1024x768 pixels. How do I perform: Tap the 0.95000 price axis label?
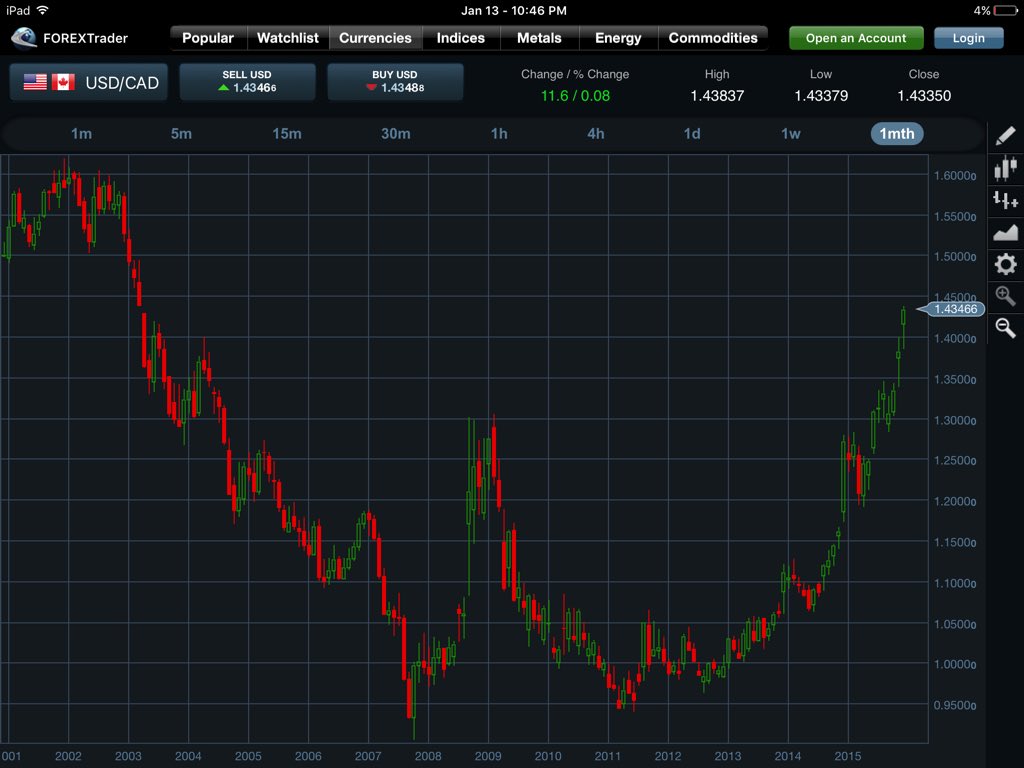pyautogui.click(x=955, y=705)
